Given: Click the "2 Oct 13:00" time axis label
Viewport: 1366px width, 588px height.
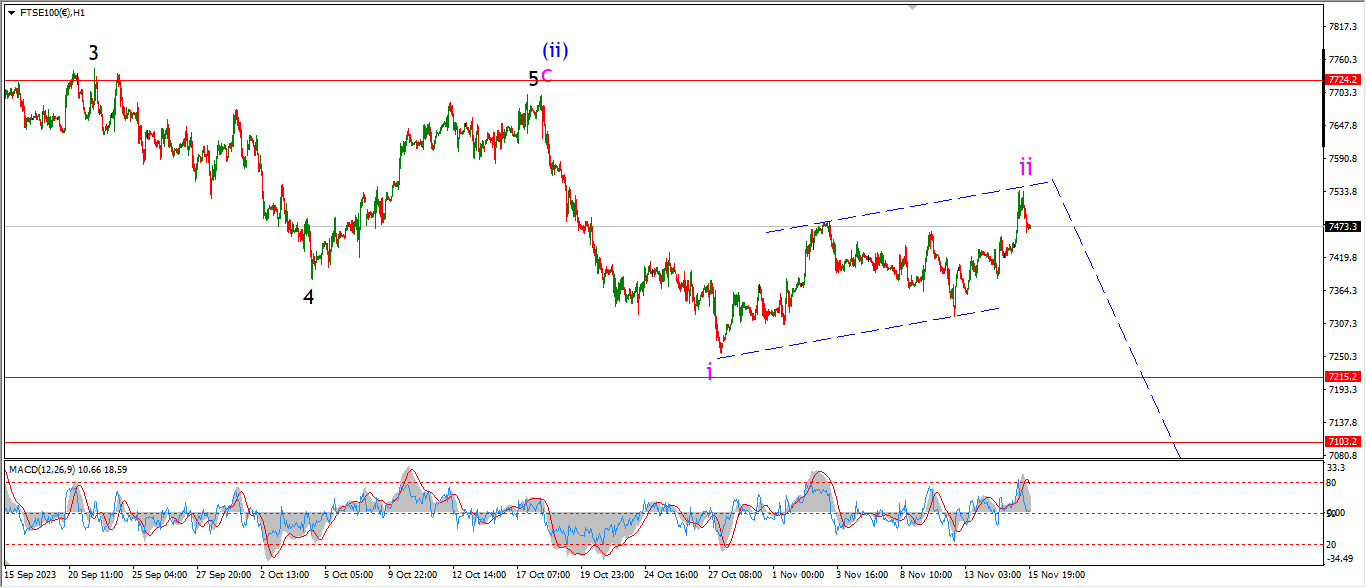Looking at the screenshot, I should click(x=287, y=575).
